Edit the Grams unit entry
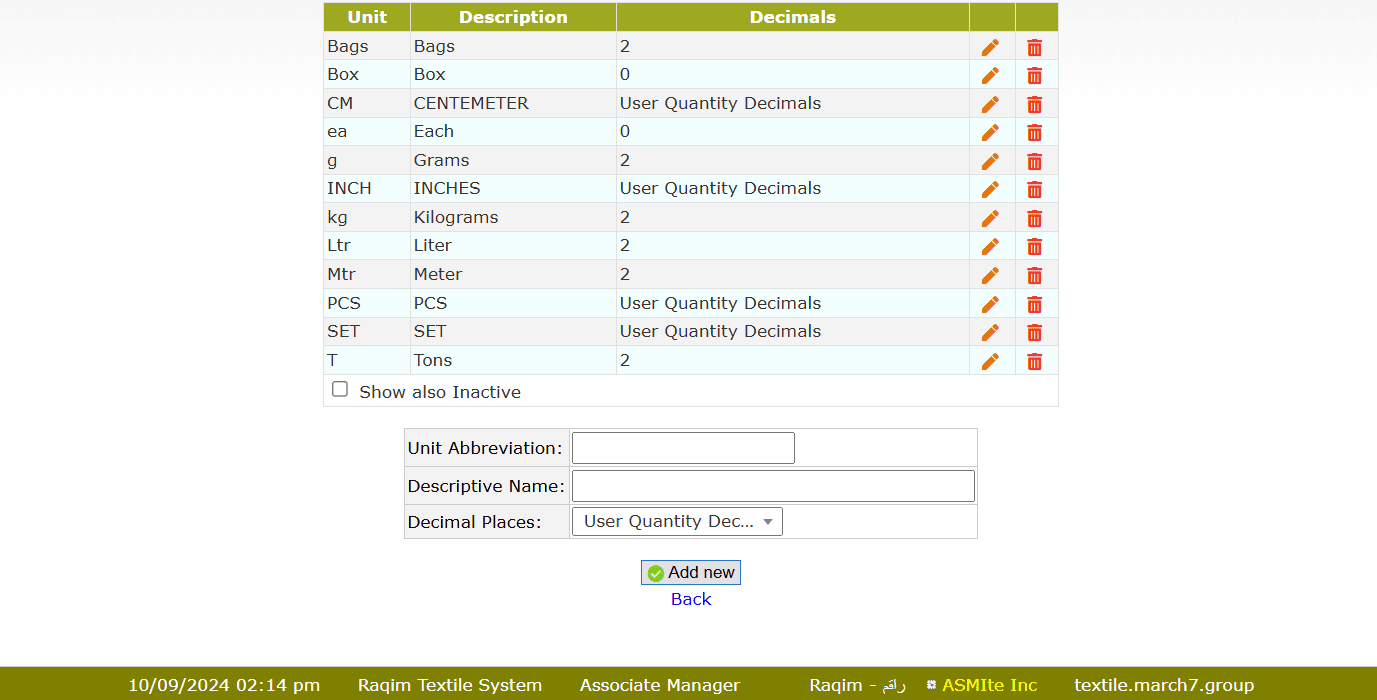 click(x=990, y=161)
